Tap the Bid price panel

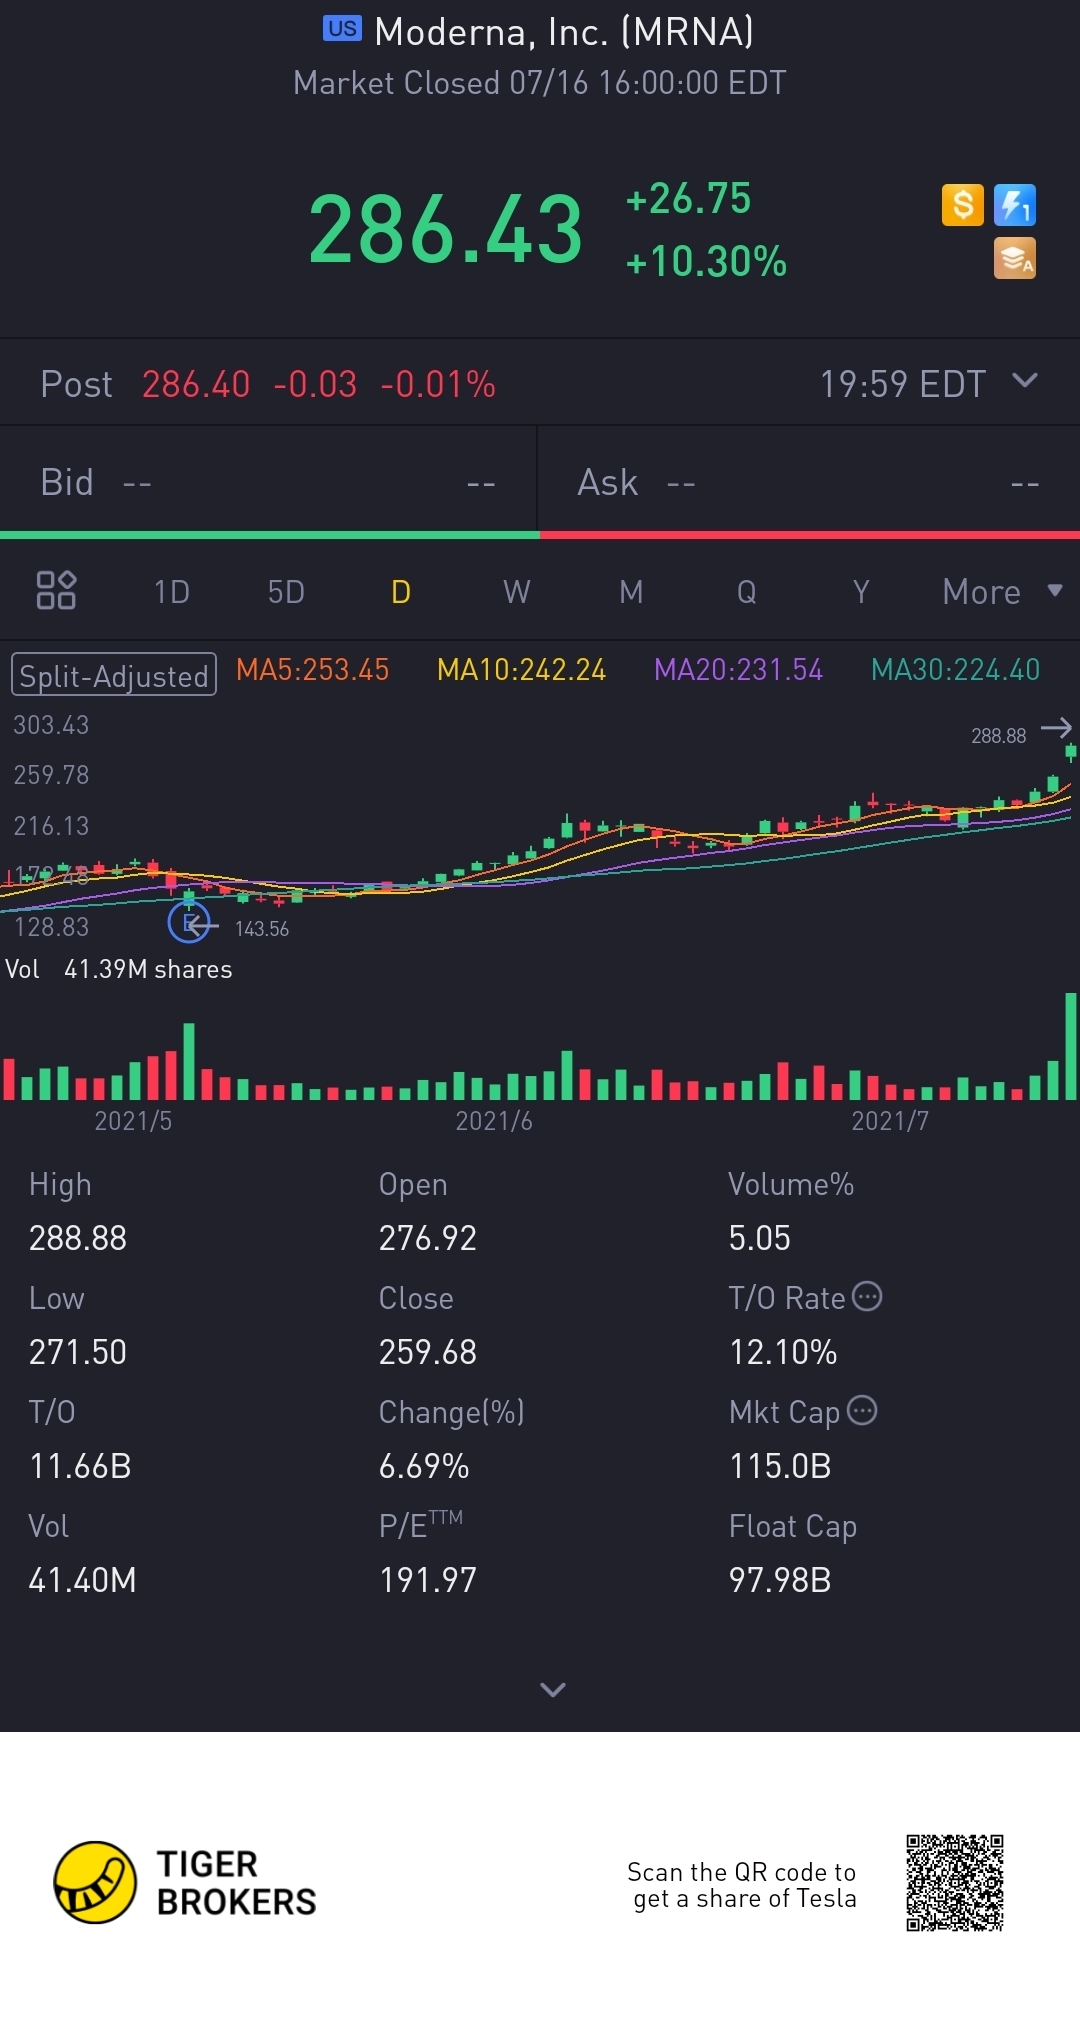tap(268, 482)
